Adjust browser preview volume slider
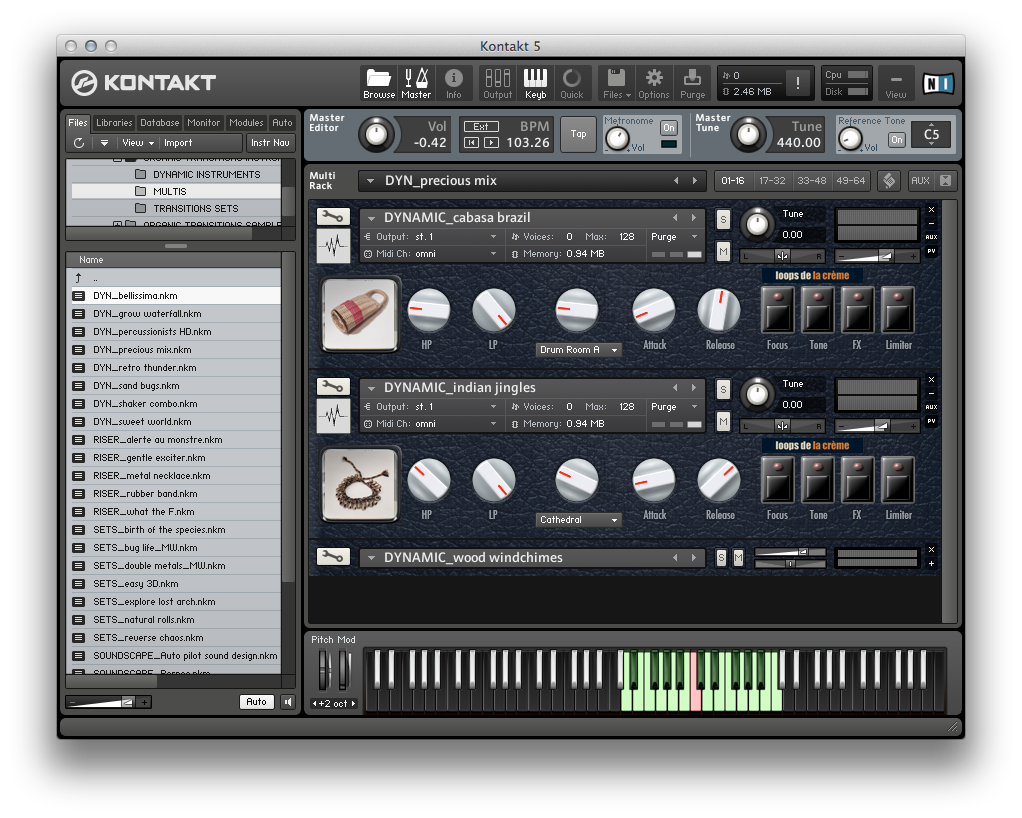1022x818 pixels. point(108,702)
